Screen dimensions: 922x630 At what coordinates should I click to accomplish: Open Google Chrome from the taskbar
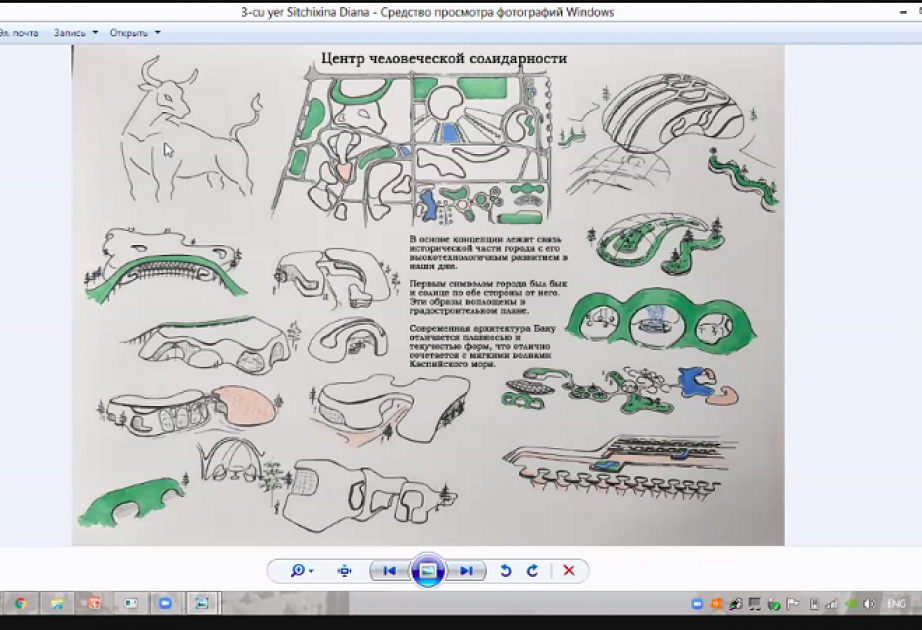(21, 603)
